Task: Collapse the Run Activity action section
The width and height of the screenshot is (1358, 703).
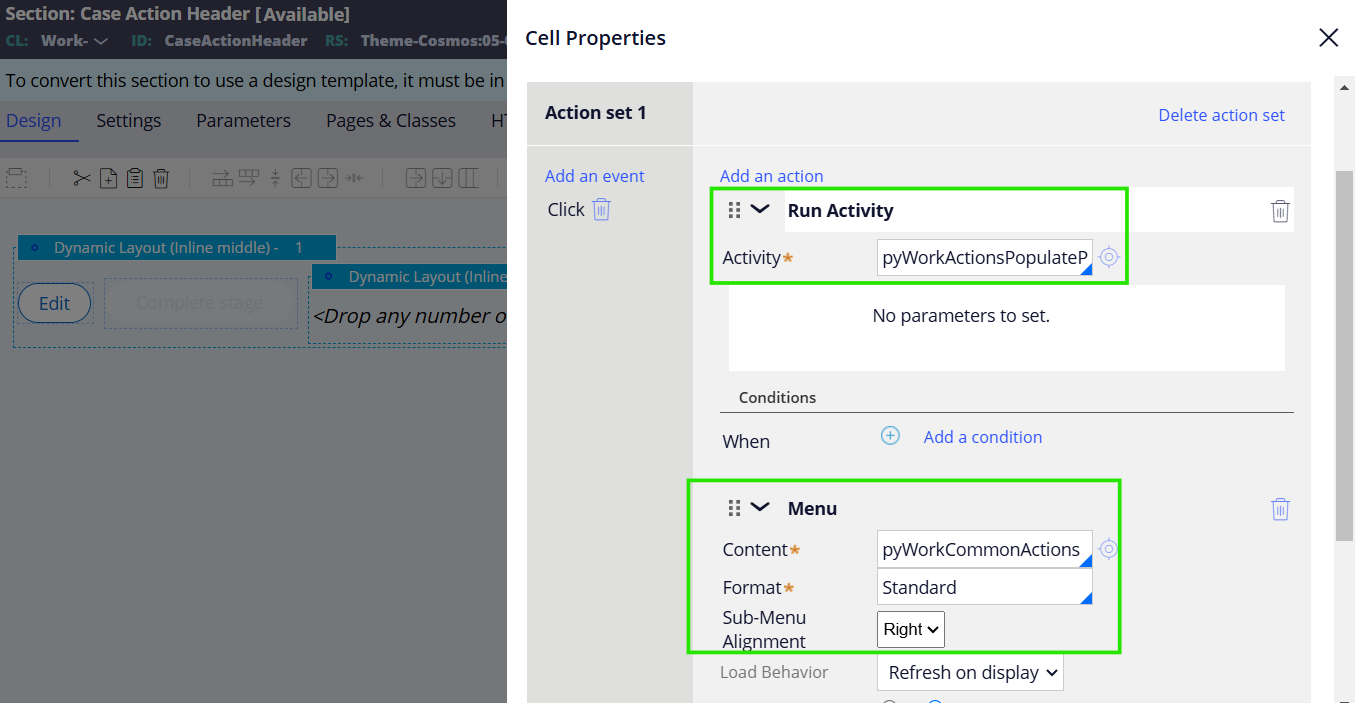Action: point(762,210)
